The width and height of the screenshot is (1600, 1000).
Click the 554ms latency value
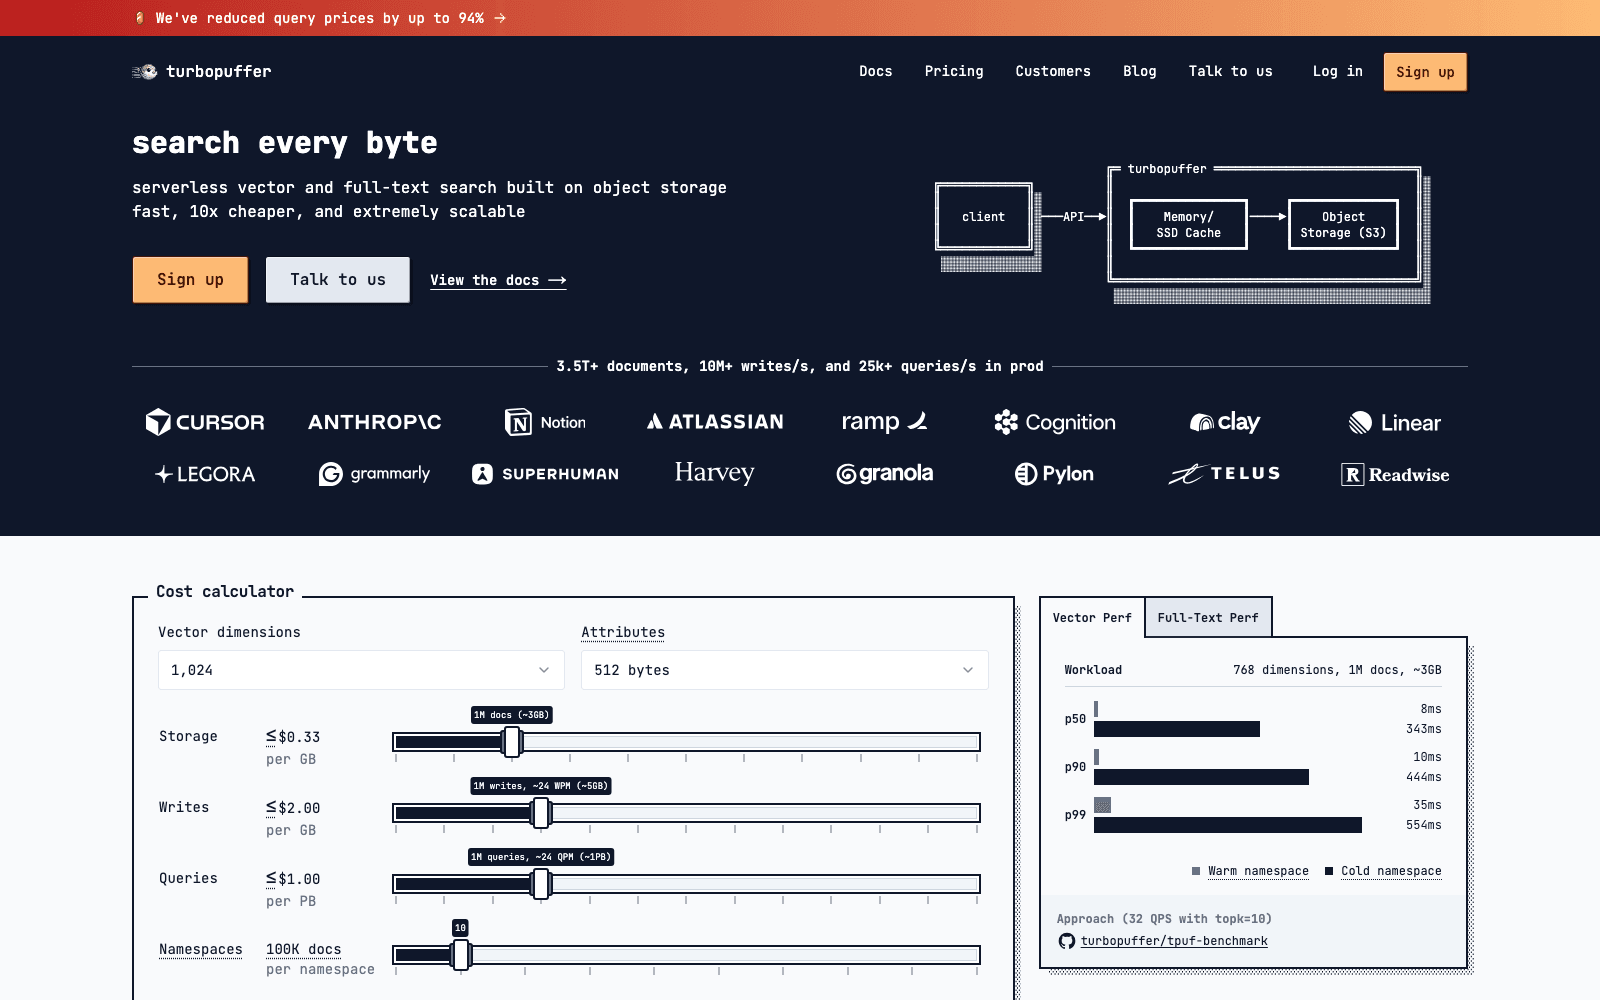pos(1423,825)
